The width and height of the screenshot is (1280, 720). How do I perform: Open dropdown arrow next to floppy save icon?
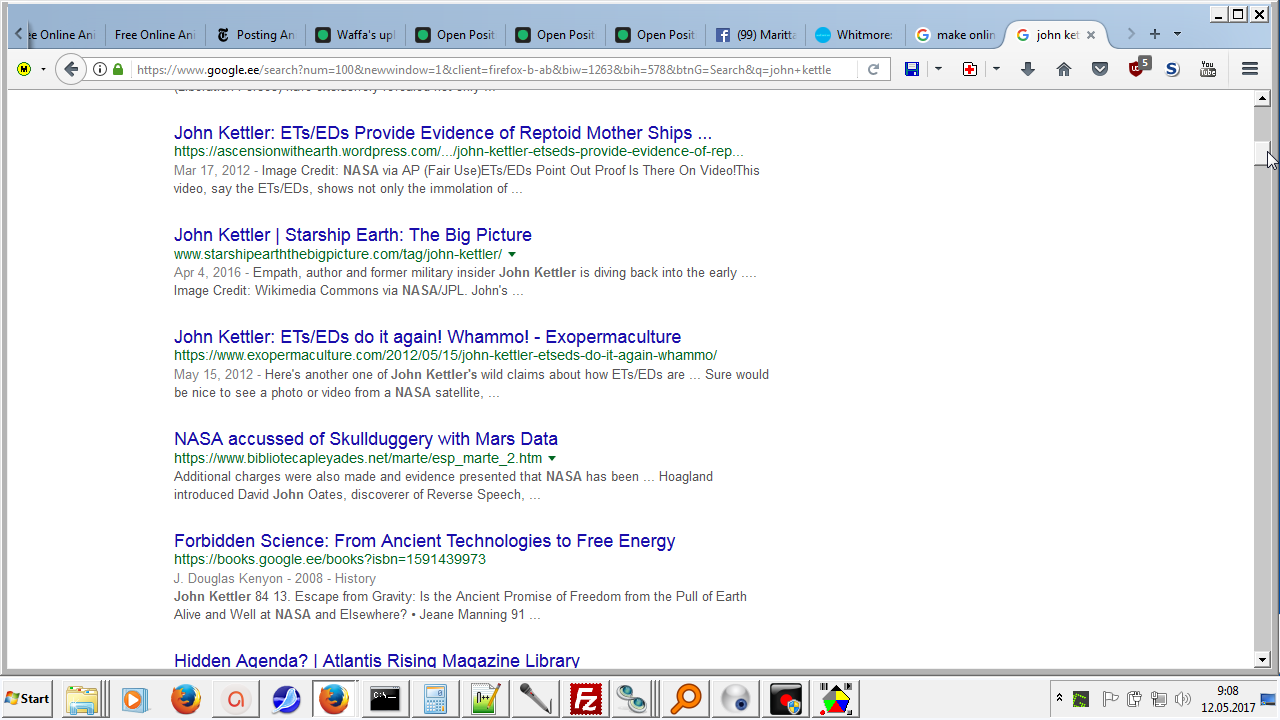[x=938, y=69]
